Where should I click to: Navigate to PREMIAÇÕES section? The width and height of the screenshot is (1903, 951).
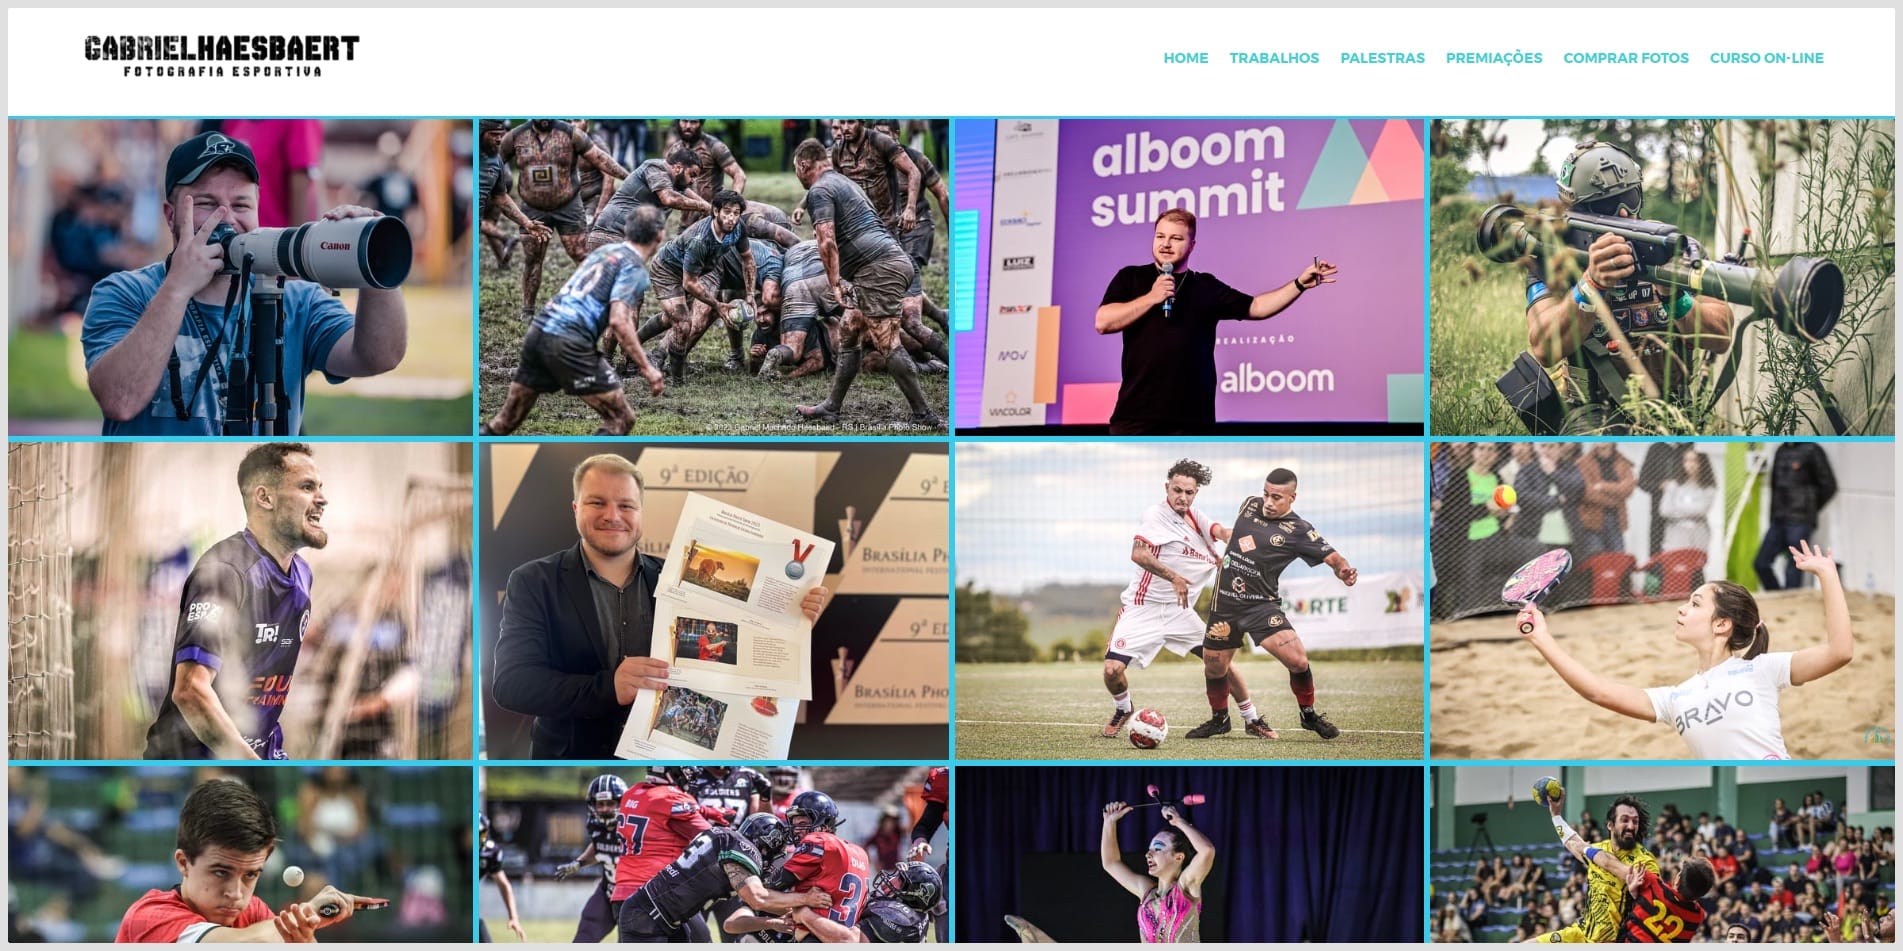coord(1493,58)
